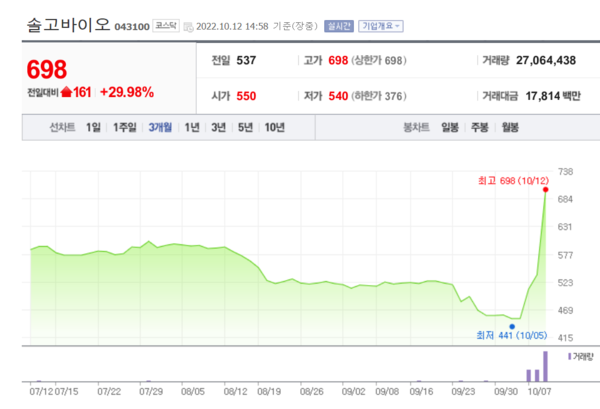
Task: Show the 주봉 weekly candle chart
Action: pos(479,127)
